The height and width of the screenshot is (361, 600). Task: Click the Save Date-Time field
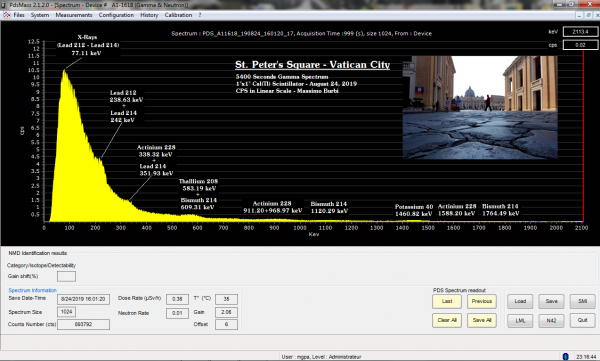point(83,299)
